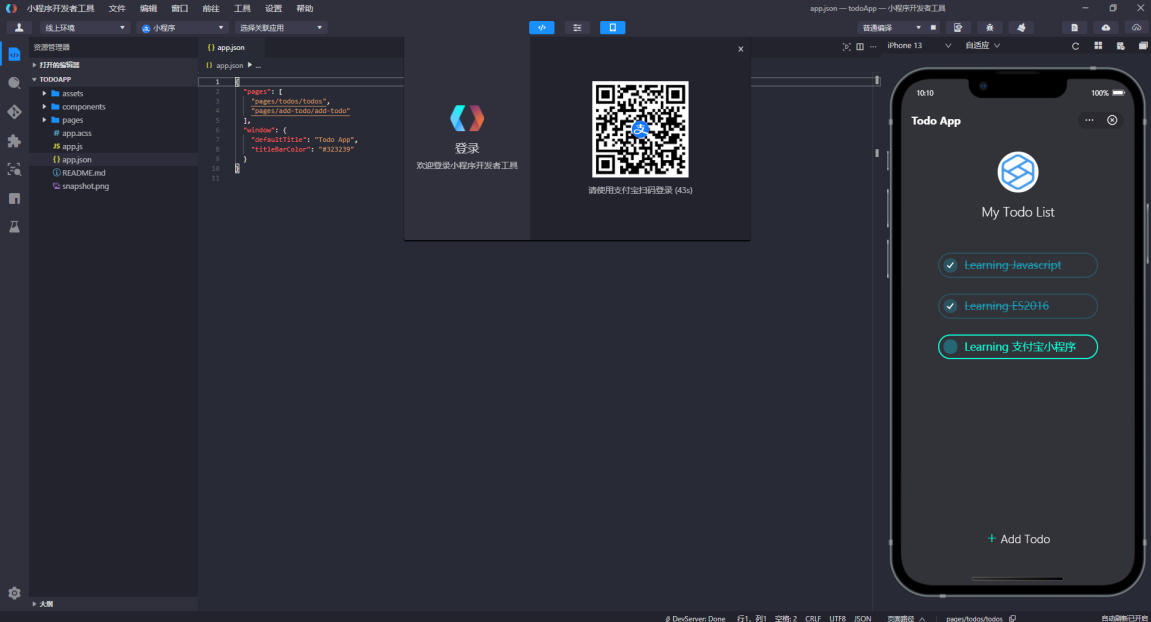
Task: Open the 线上环境 environment dropdown
Action: pyautogui.click(x=84, y=28)
